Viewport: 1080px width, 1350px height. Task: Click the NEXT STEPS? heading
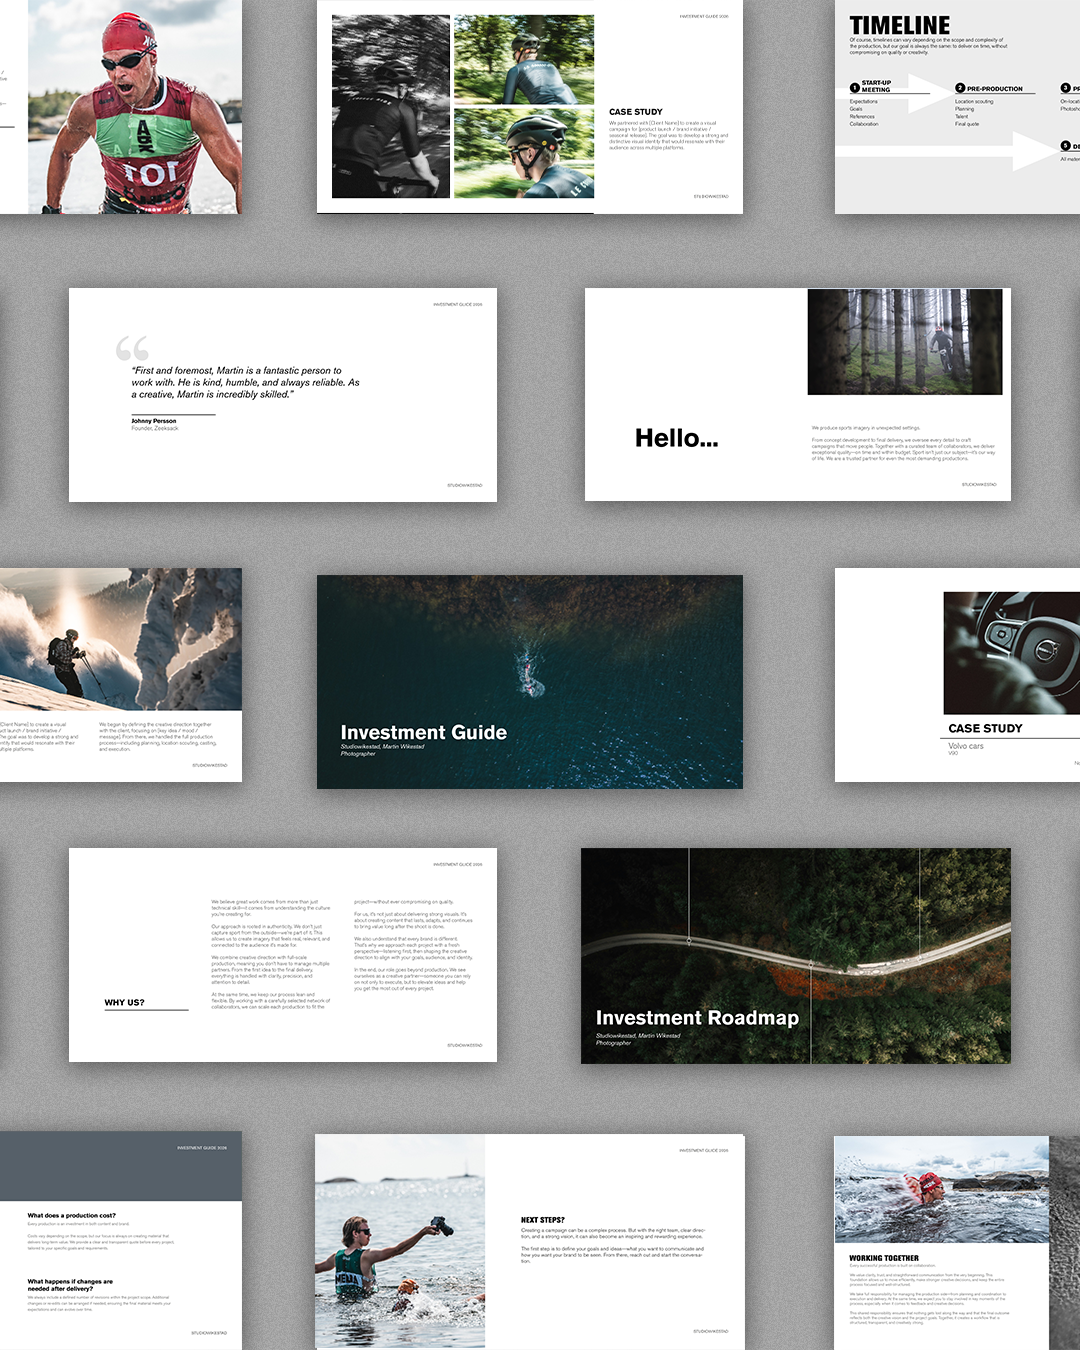(x=543, y=1220)
